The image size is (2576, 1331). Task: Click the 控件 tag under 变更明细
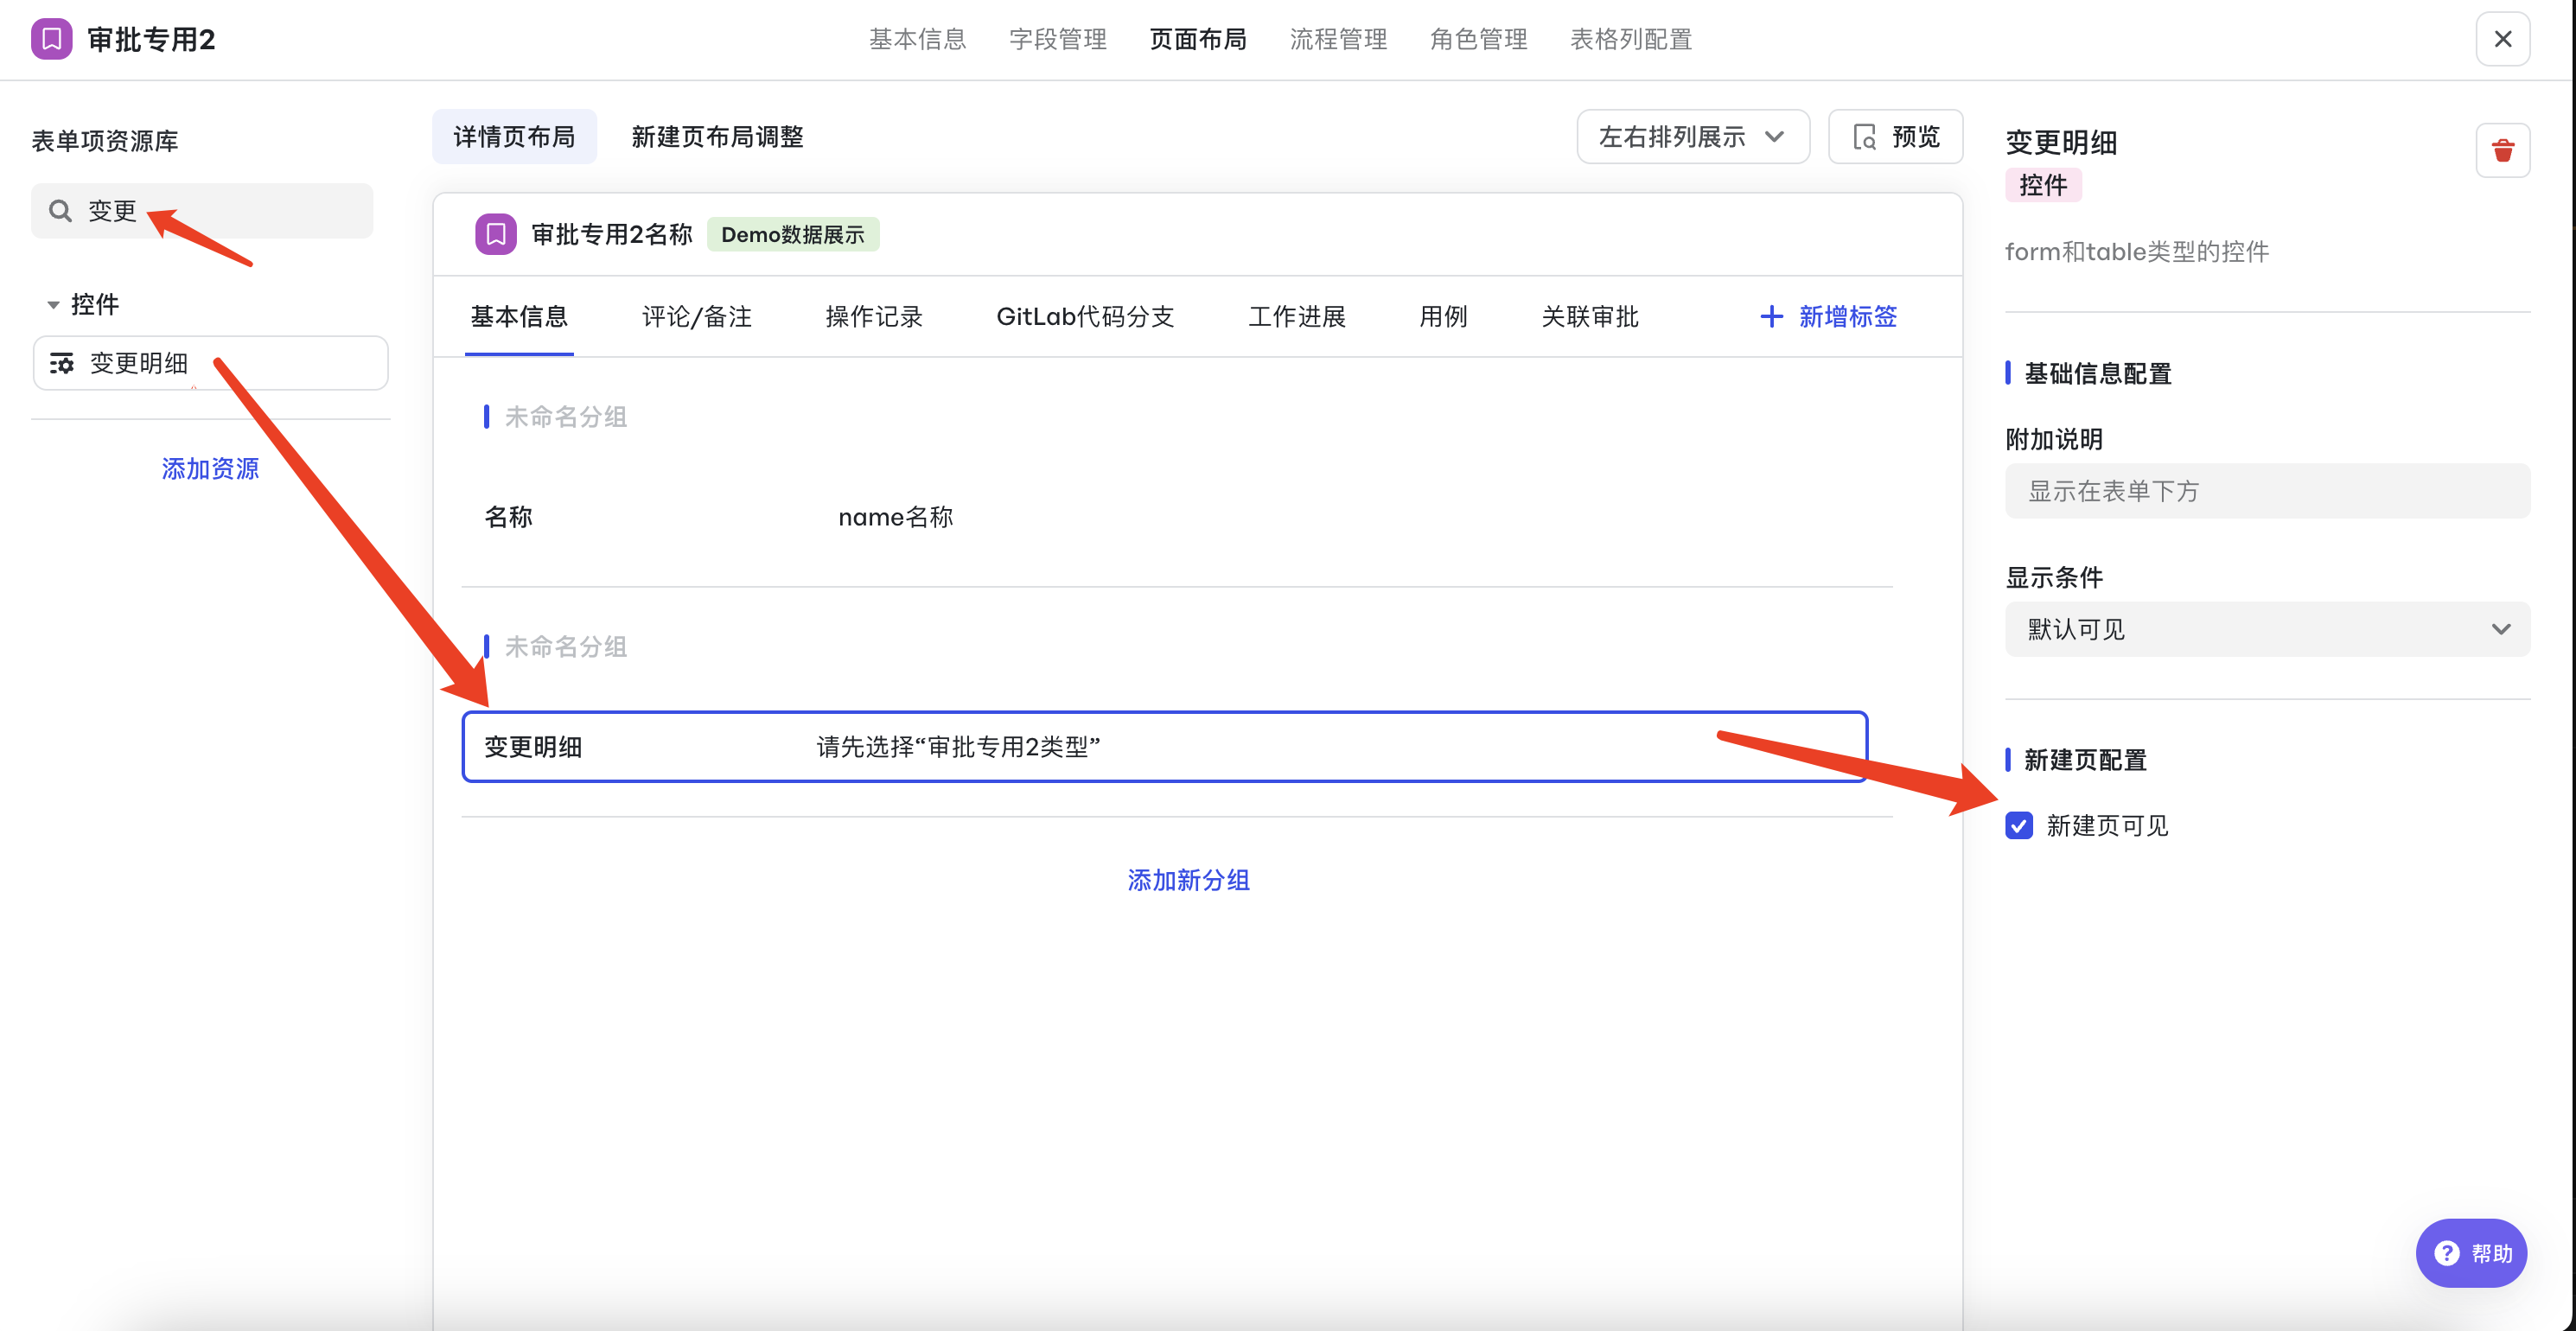coord(2043,185)
